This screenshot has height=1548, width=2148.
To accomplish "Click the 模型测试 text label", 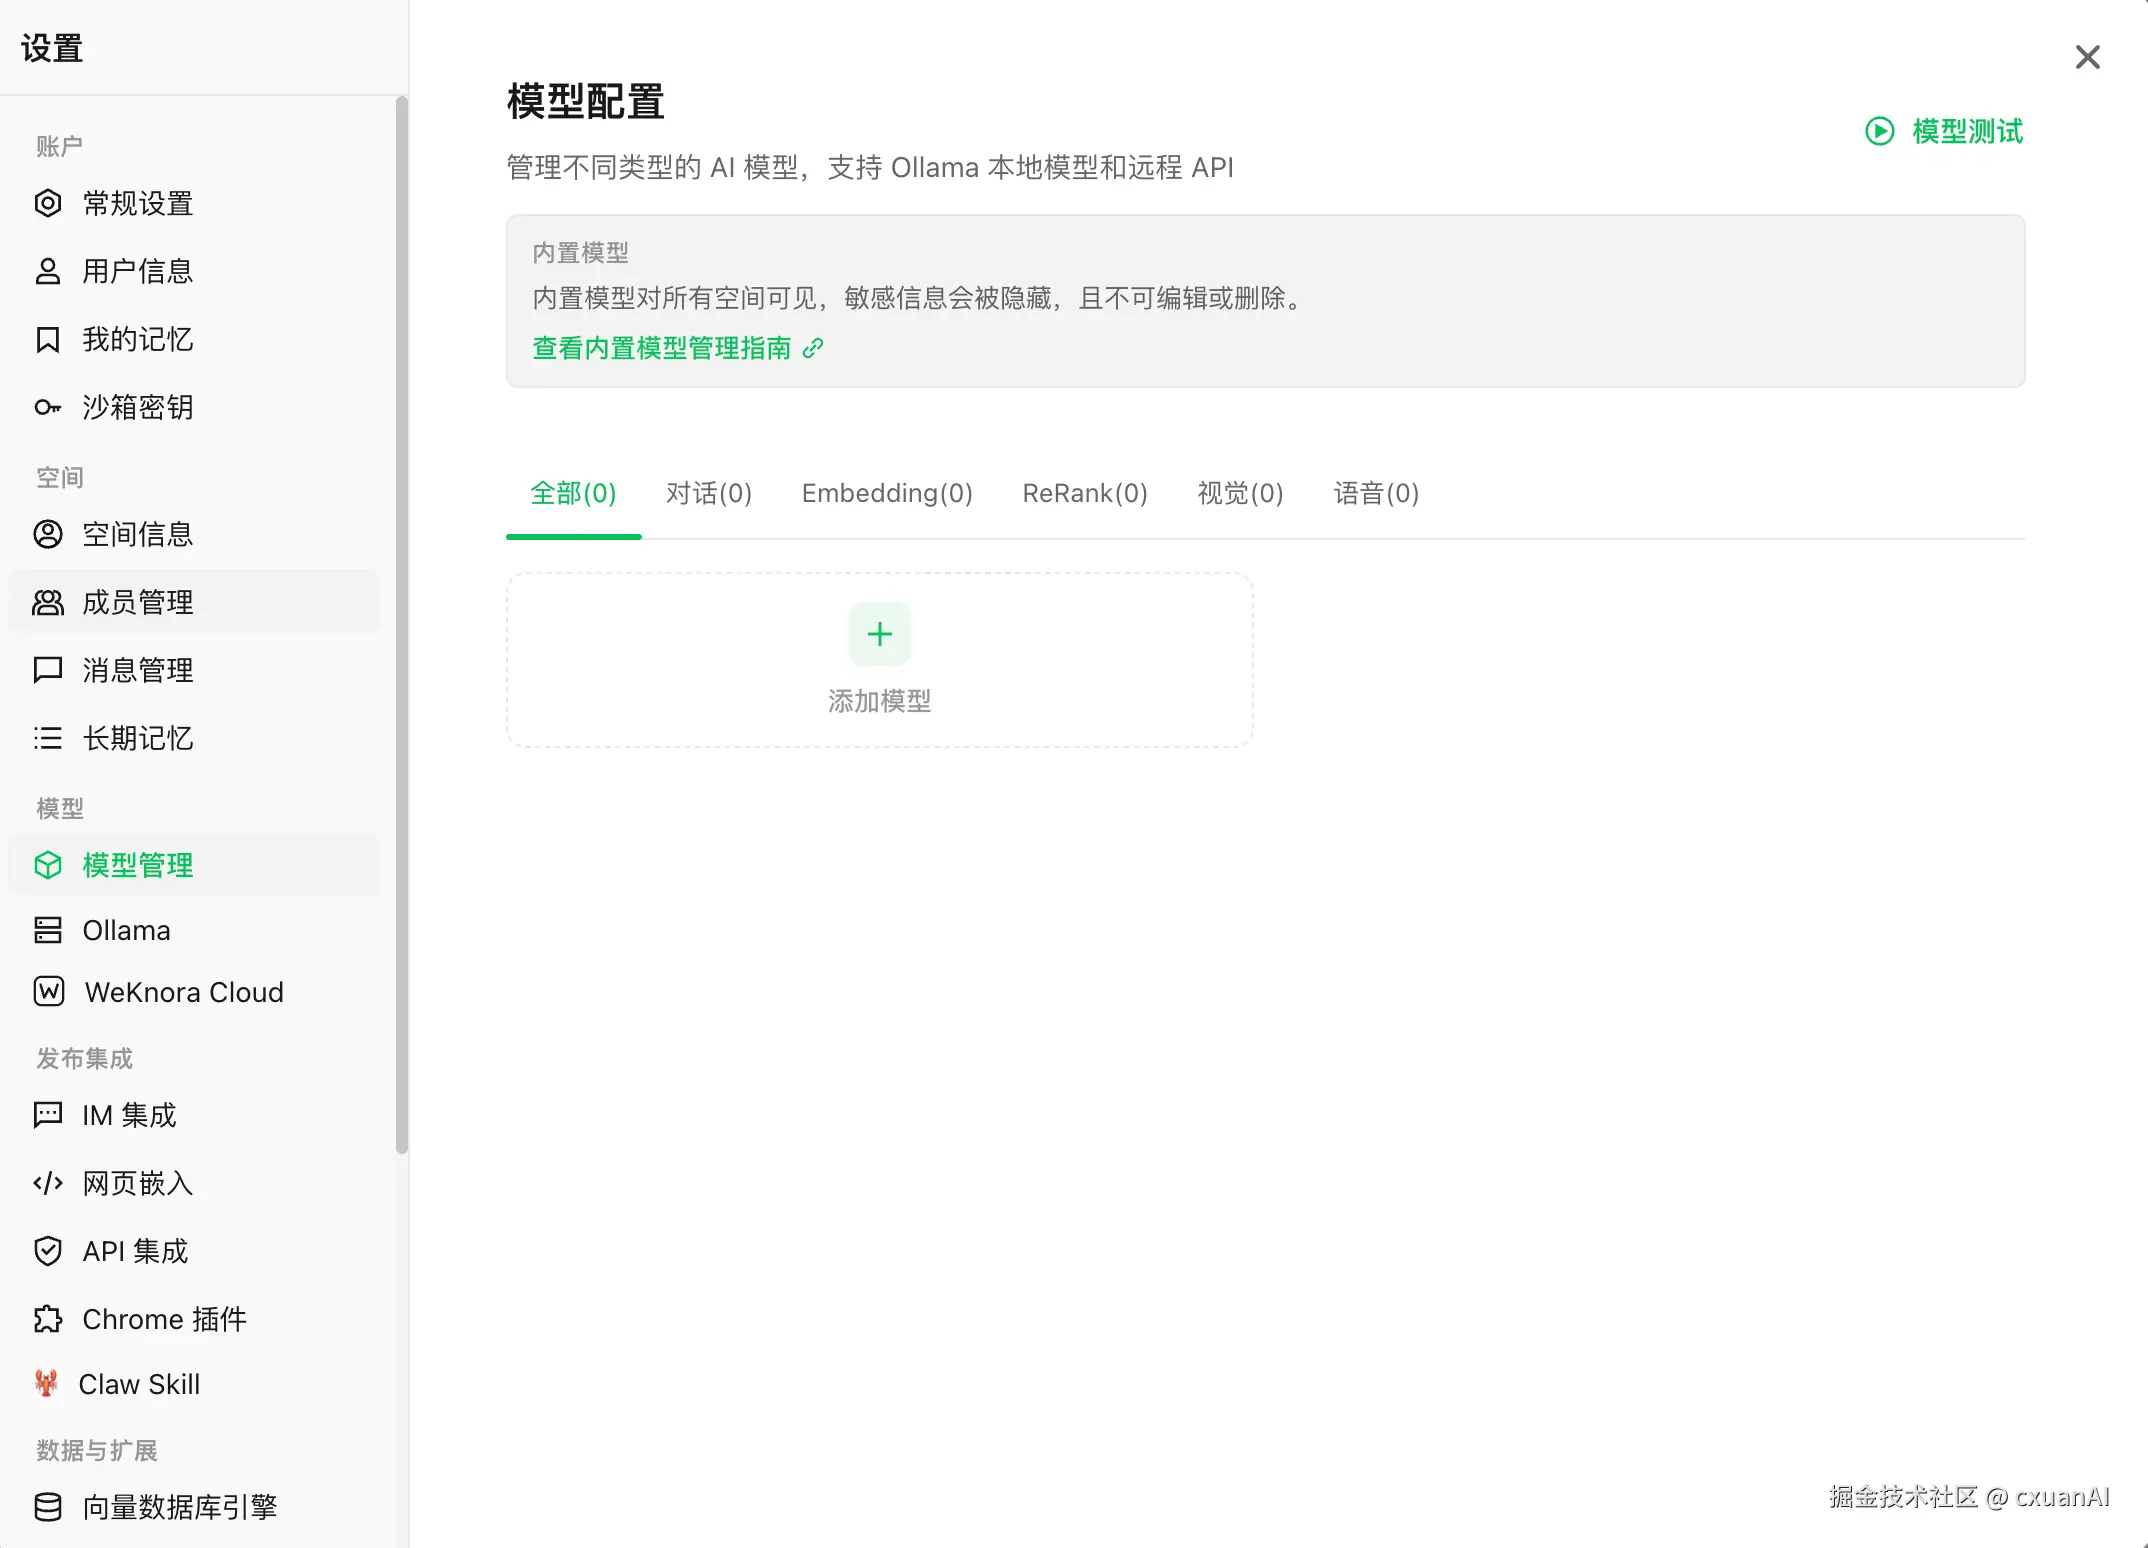I will click(1967, 131).
